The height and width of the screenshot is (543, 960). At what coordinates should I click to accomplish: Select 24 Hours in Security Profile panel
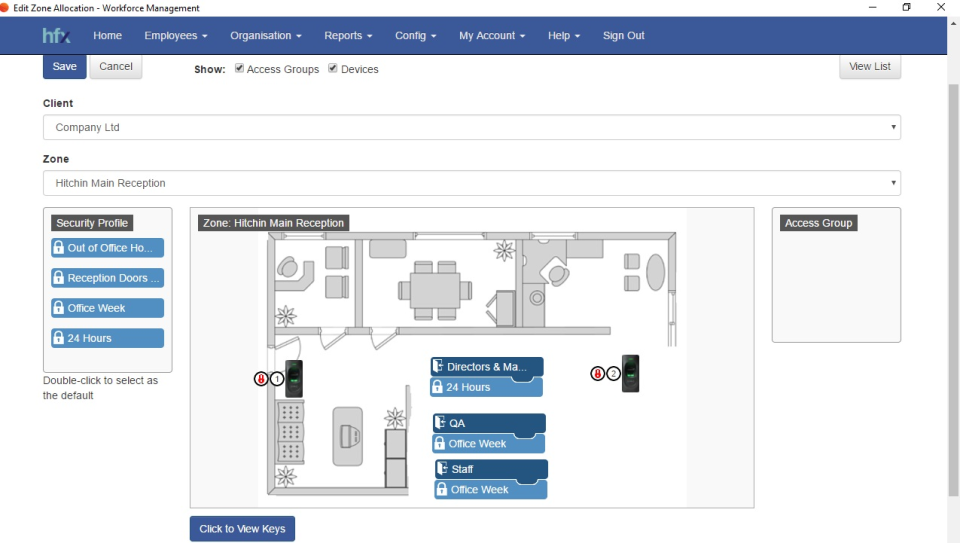coord(108,338)
